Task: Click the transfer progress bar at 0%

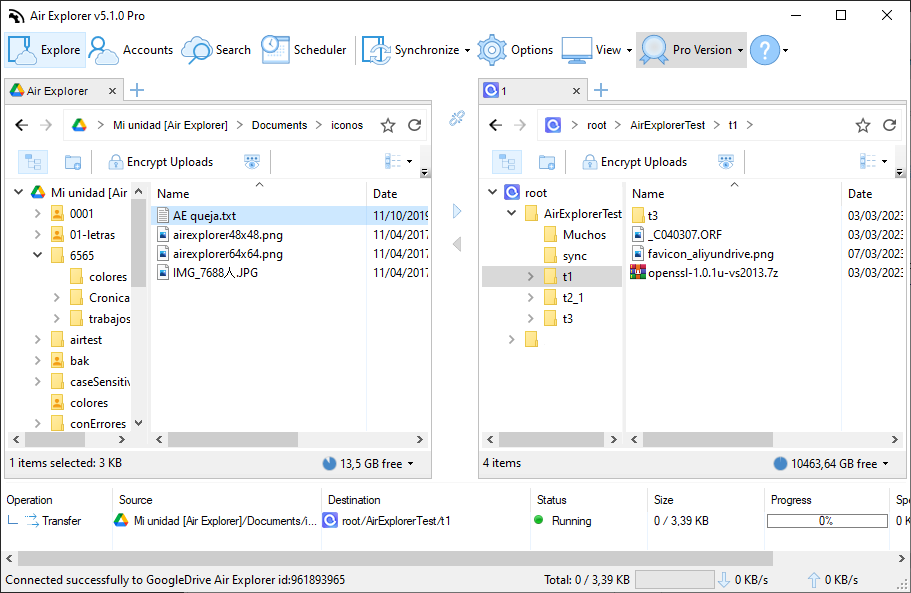Action: pyautogui.click(x=827, y=521)
